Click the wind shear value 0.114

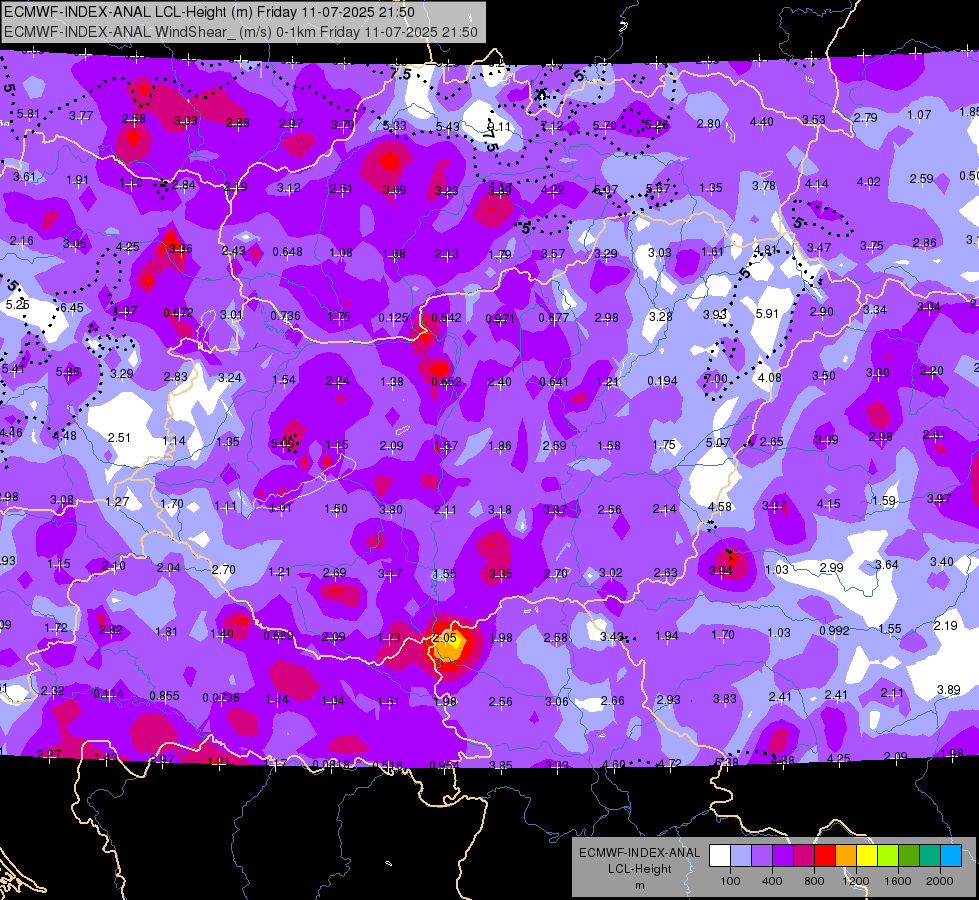(109, 694)
